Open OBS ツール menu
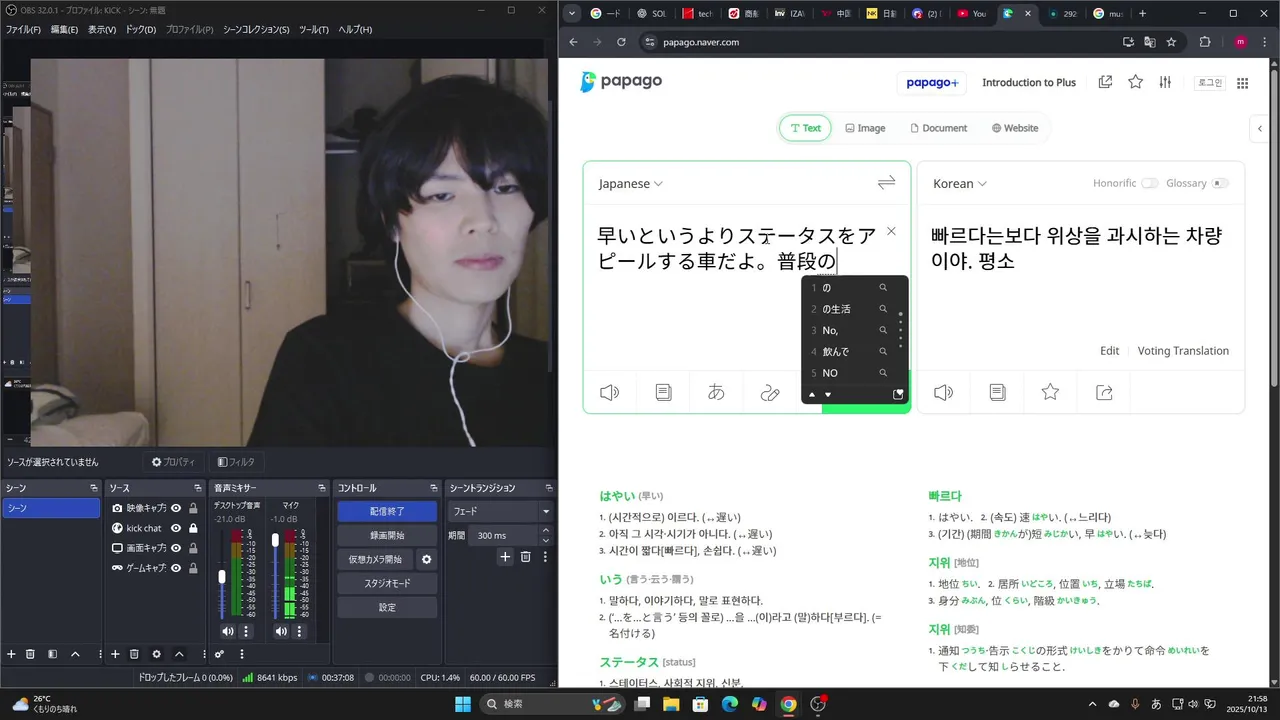 (x=313, y=30)
